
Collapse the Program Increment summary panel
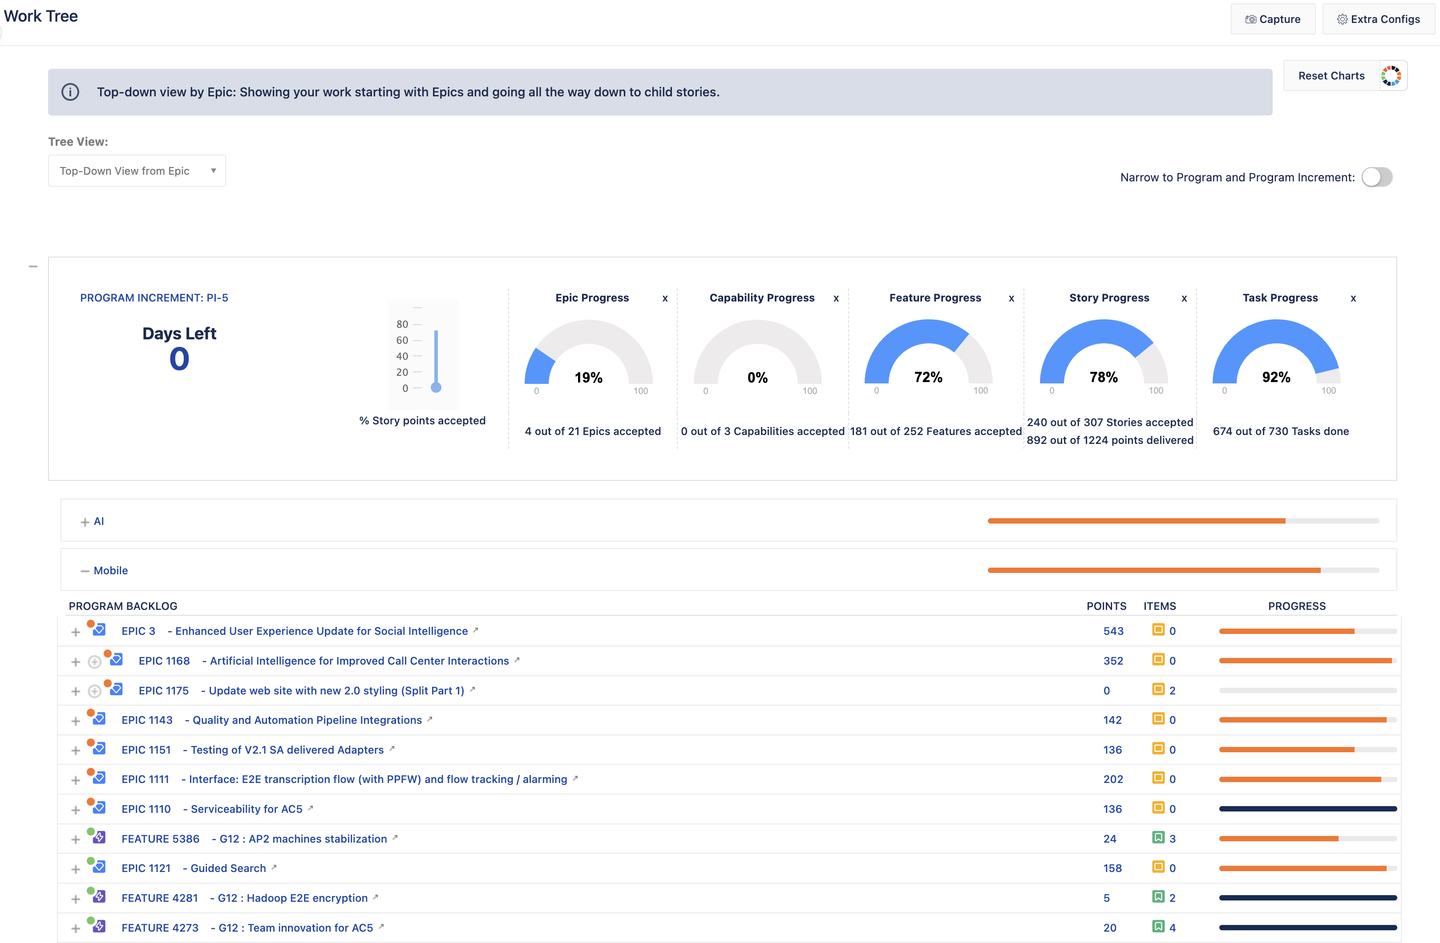pos(33,267)
